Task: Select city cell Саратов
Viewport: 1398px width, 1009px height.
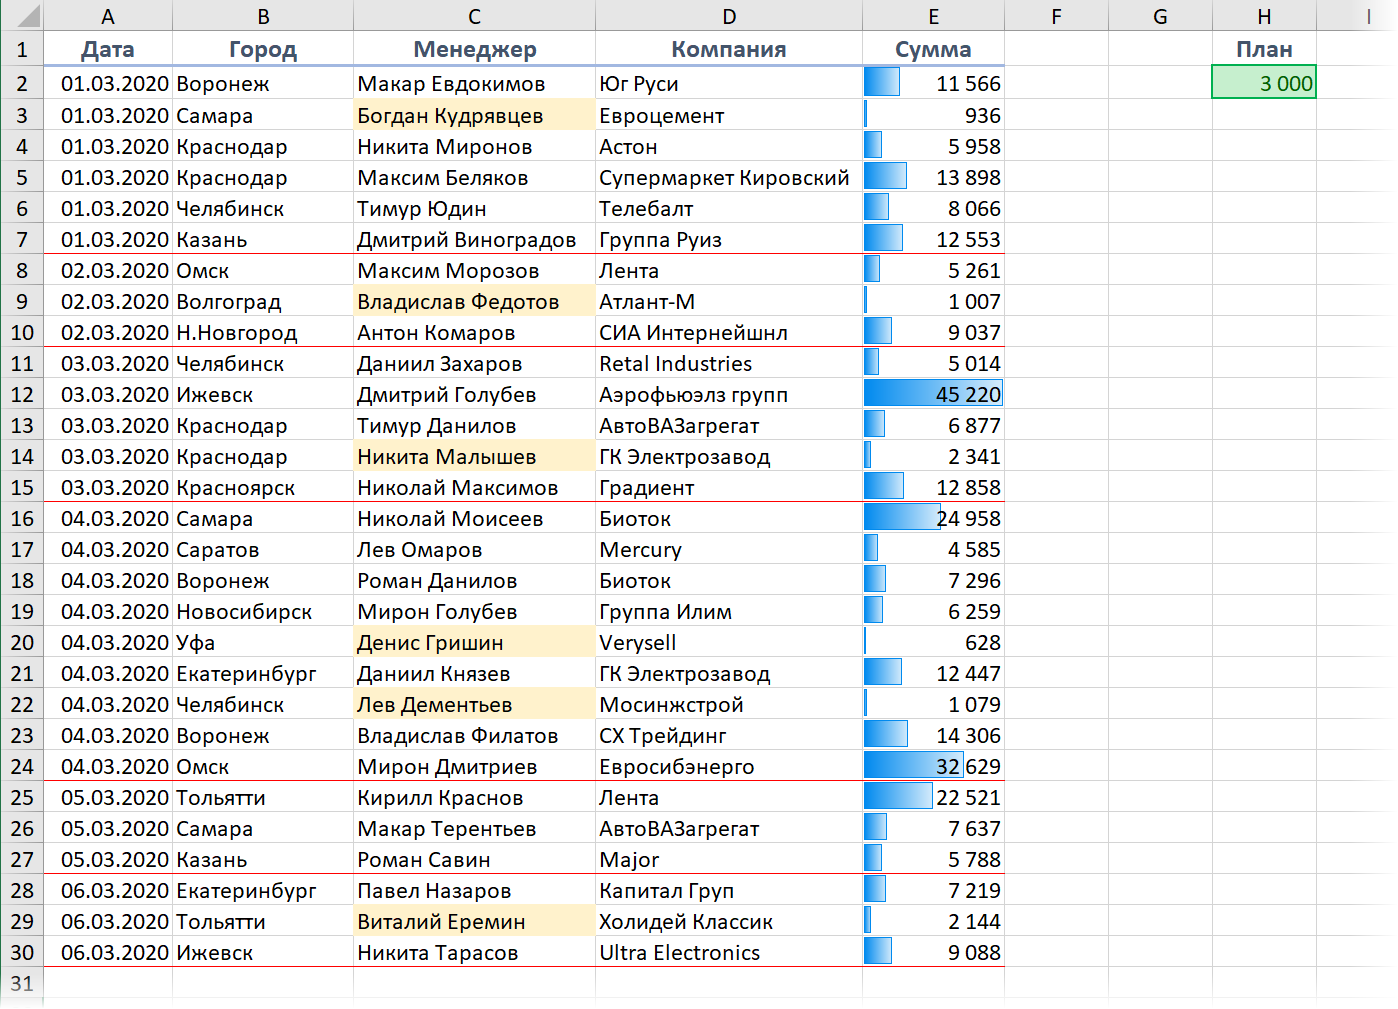Action: [263, 549]
